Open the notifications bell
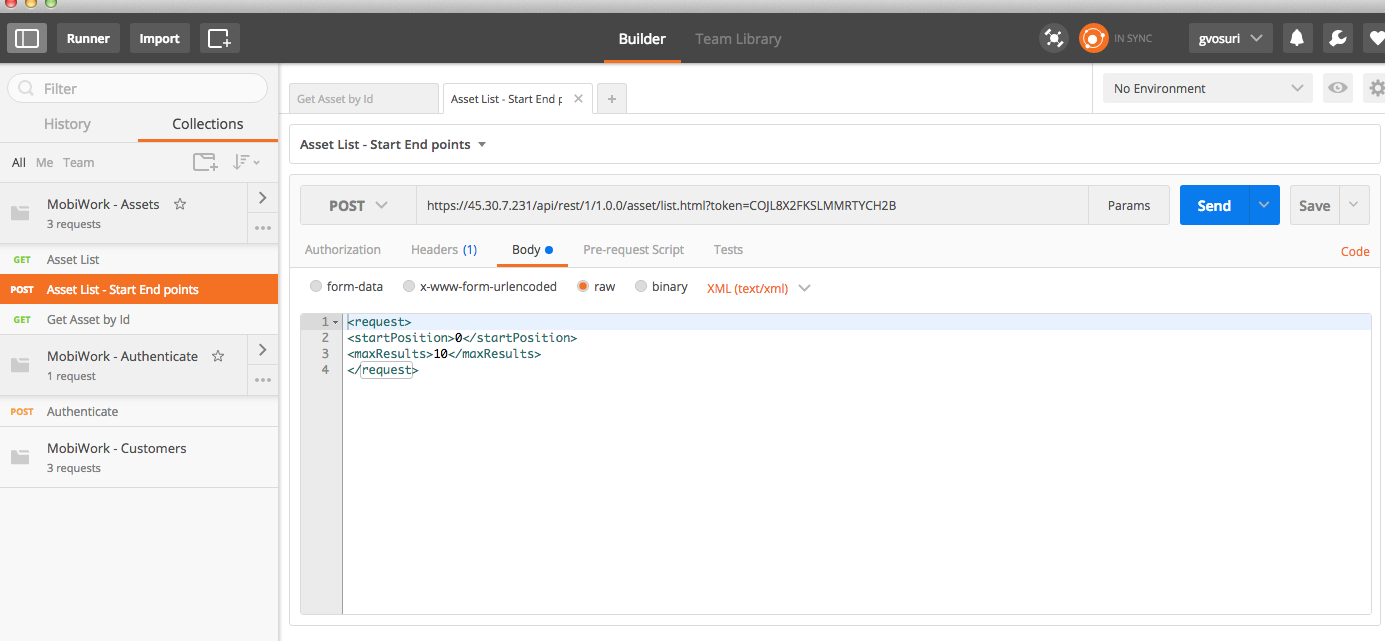The width and height of the screenshot is (1385, 641). pos(1297,39)
